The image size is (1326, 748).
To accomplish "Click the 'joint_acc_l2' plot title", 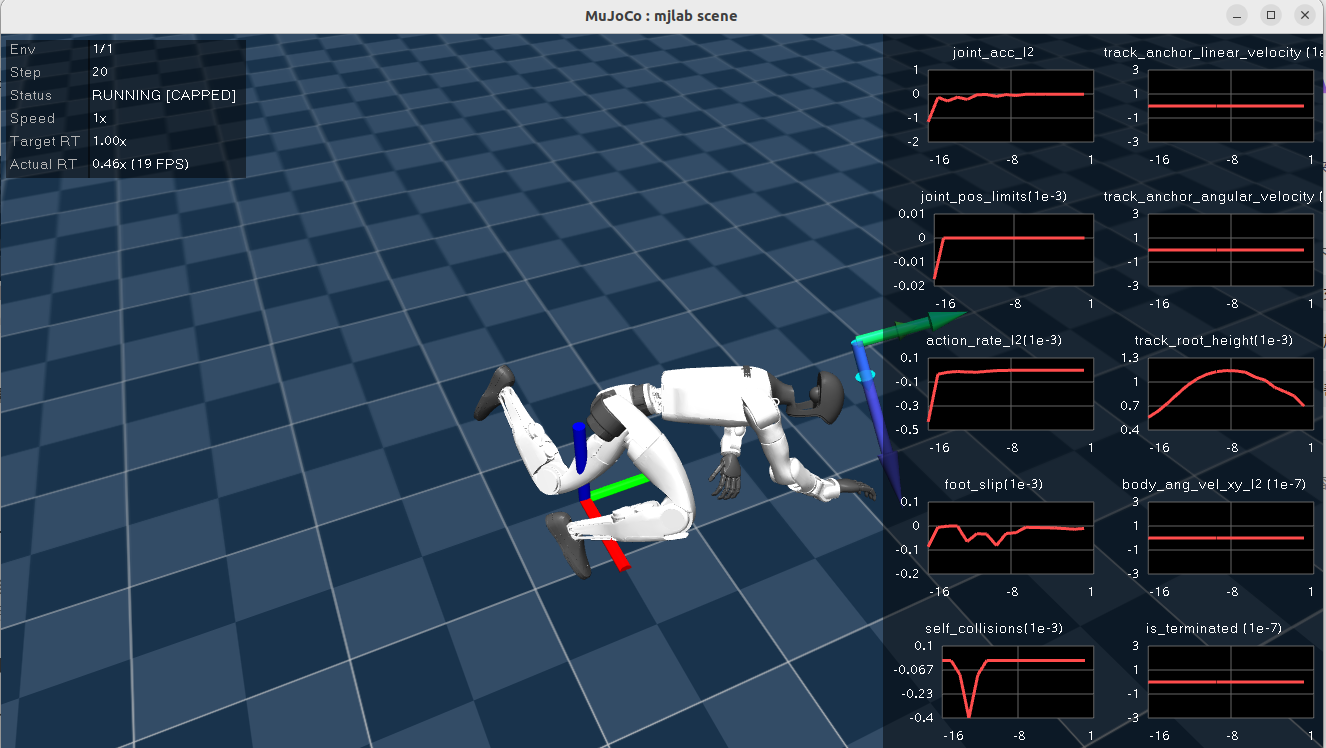I will [x=993, y=52].
